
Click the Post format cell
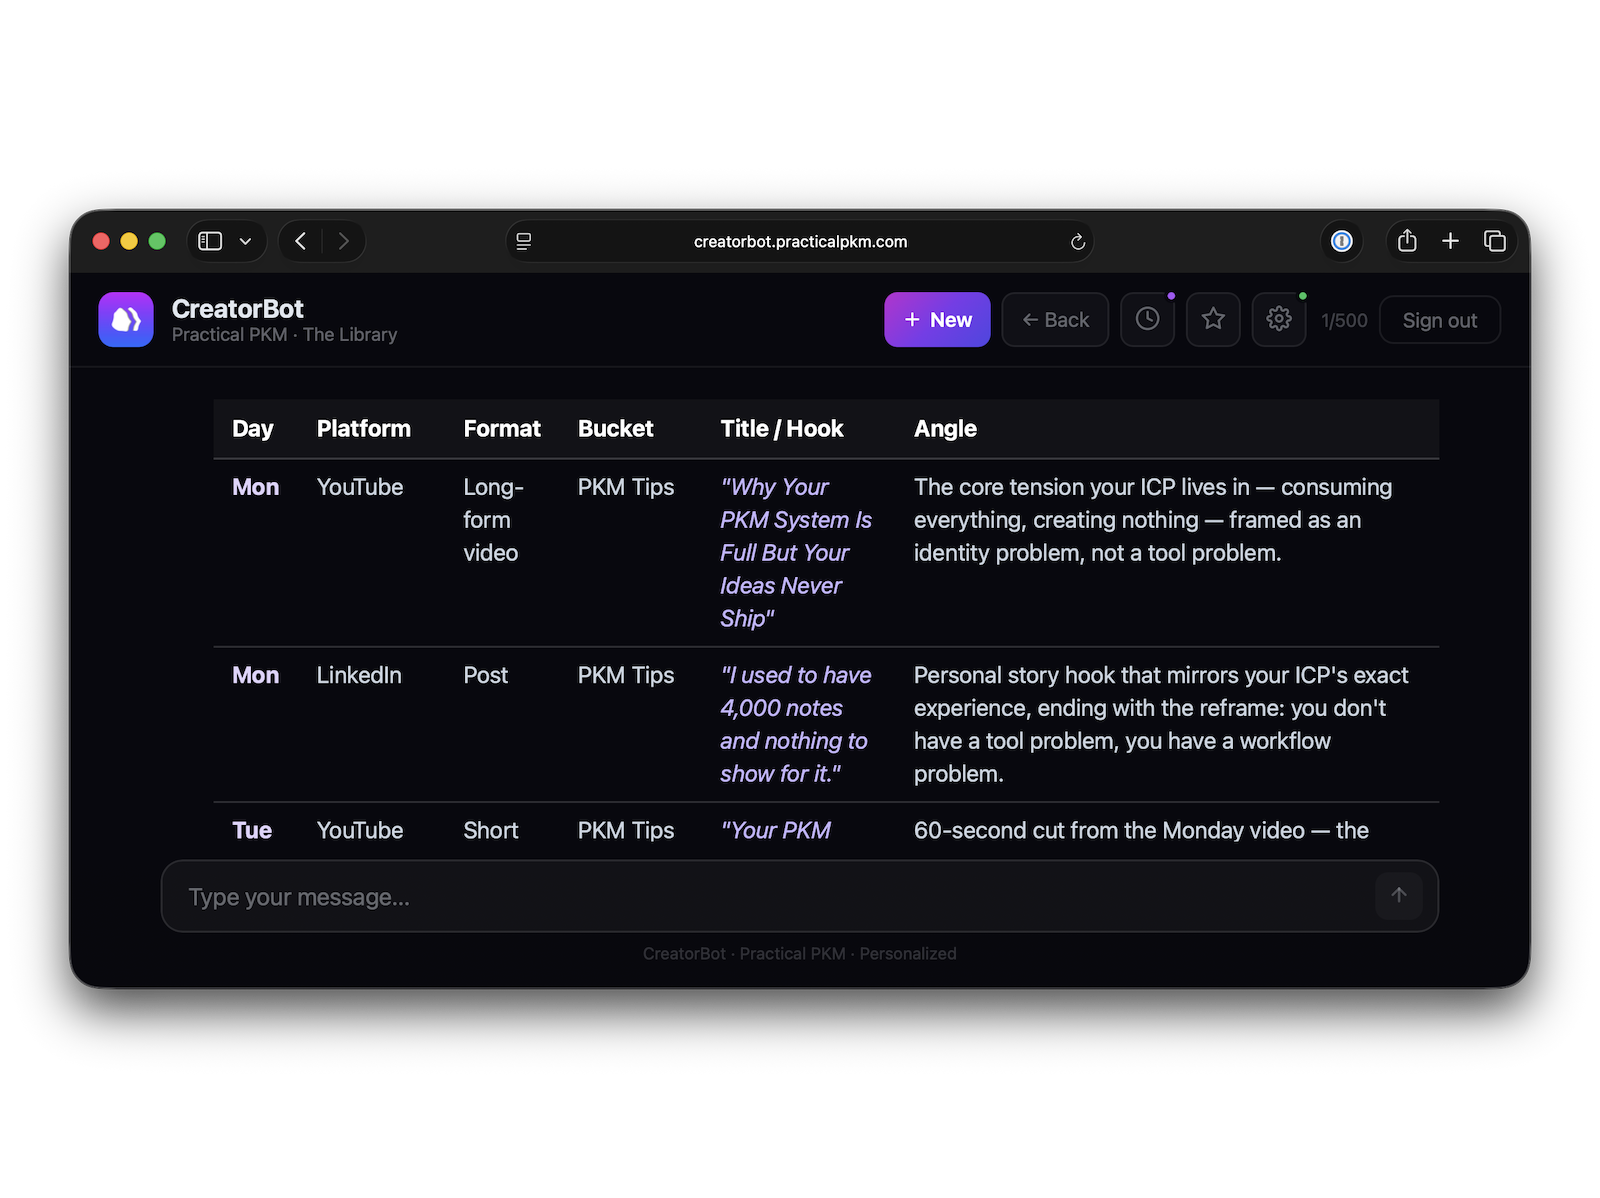486,675
